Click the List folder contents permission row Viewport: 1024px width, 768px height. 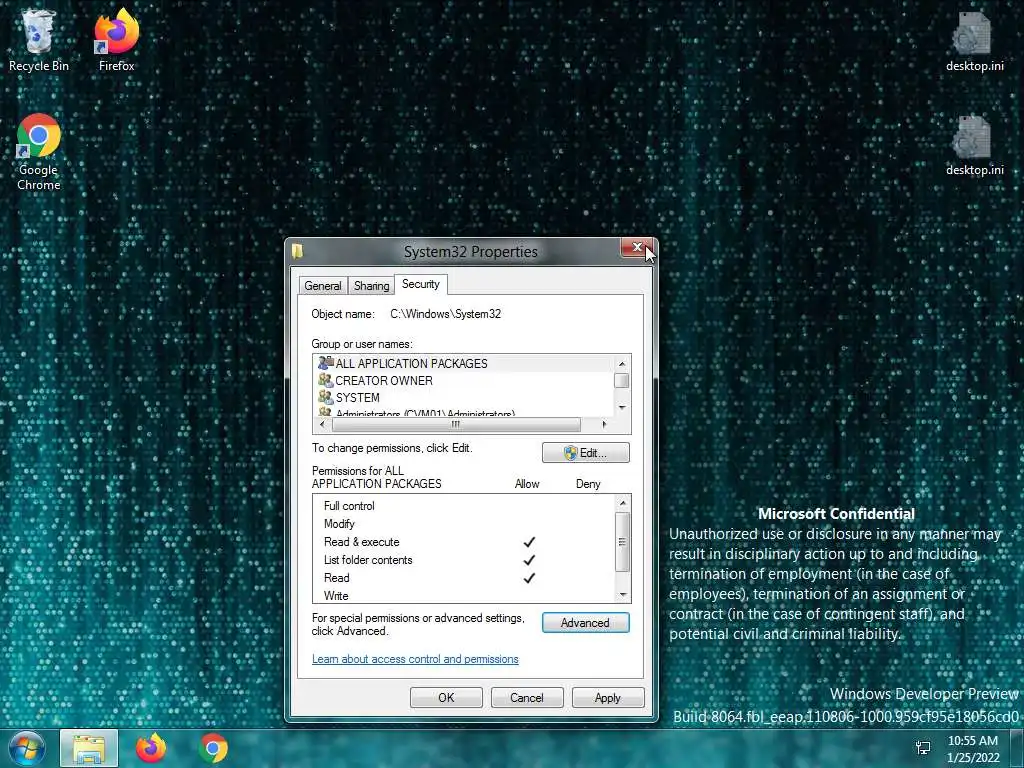pyautogui.click(x=464, y=560)
